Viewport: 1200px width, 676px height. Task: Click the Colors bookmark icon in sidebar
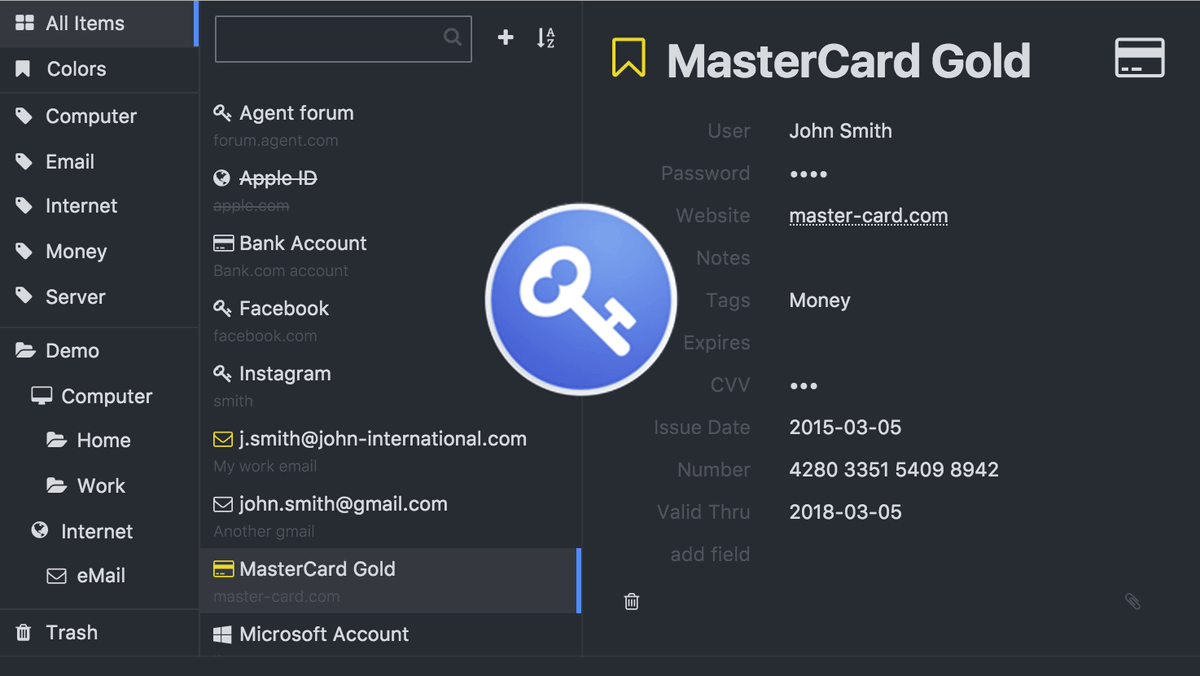tap(23, 68)
